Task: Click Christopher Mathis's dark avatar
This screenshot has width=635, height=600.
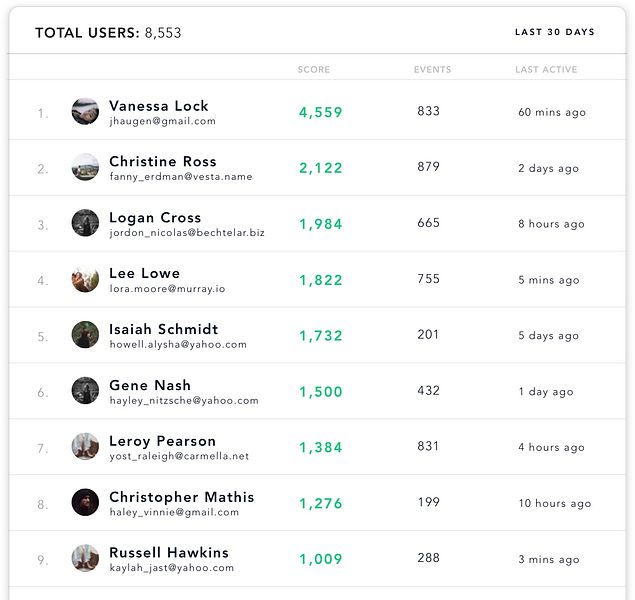Action: pyautogui.click(x=85, y=502)
